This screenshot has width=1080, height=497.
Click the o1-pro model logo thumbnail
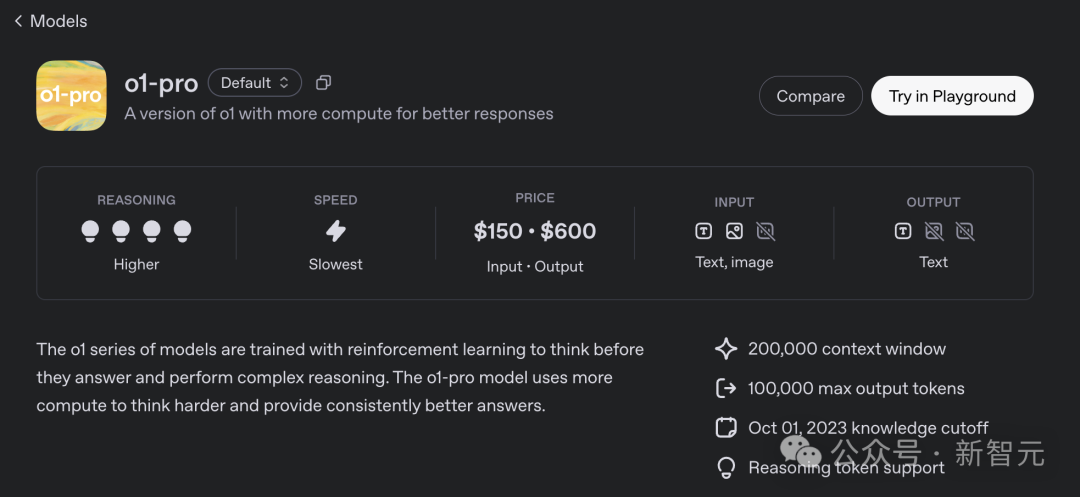[x=71, y=96]
